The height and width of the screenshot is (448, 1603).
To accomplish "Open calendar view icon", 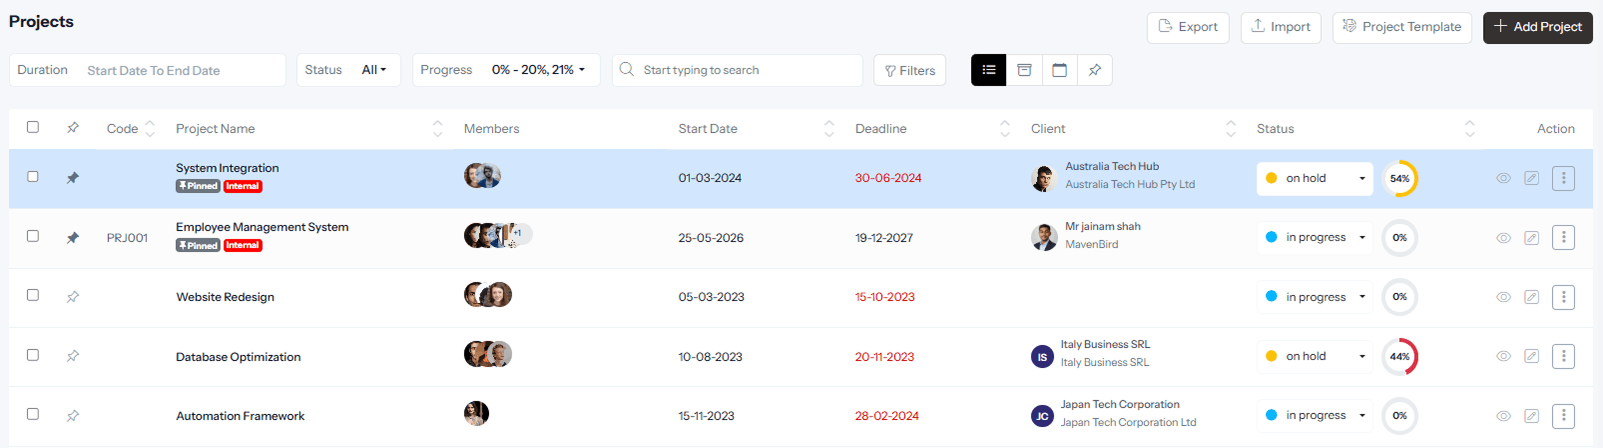I will 1060,70.
